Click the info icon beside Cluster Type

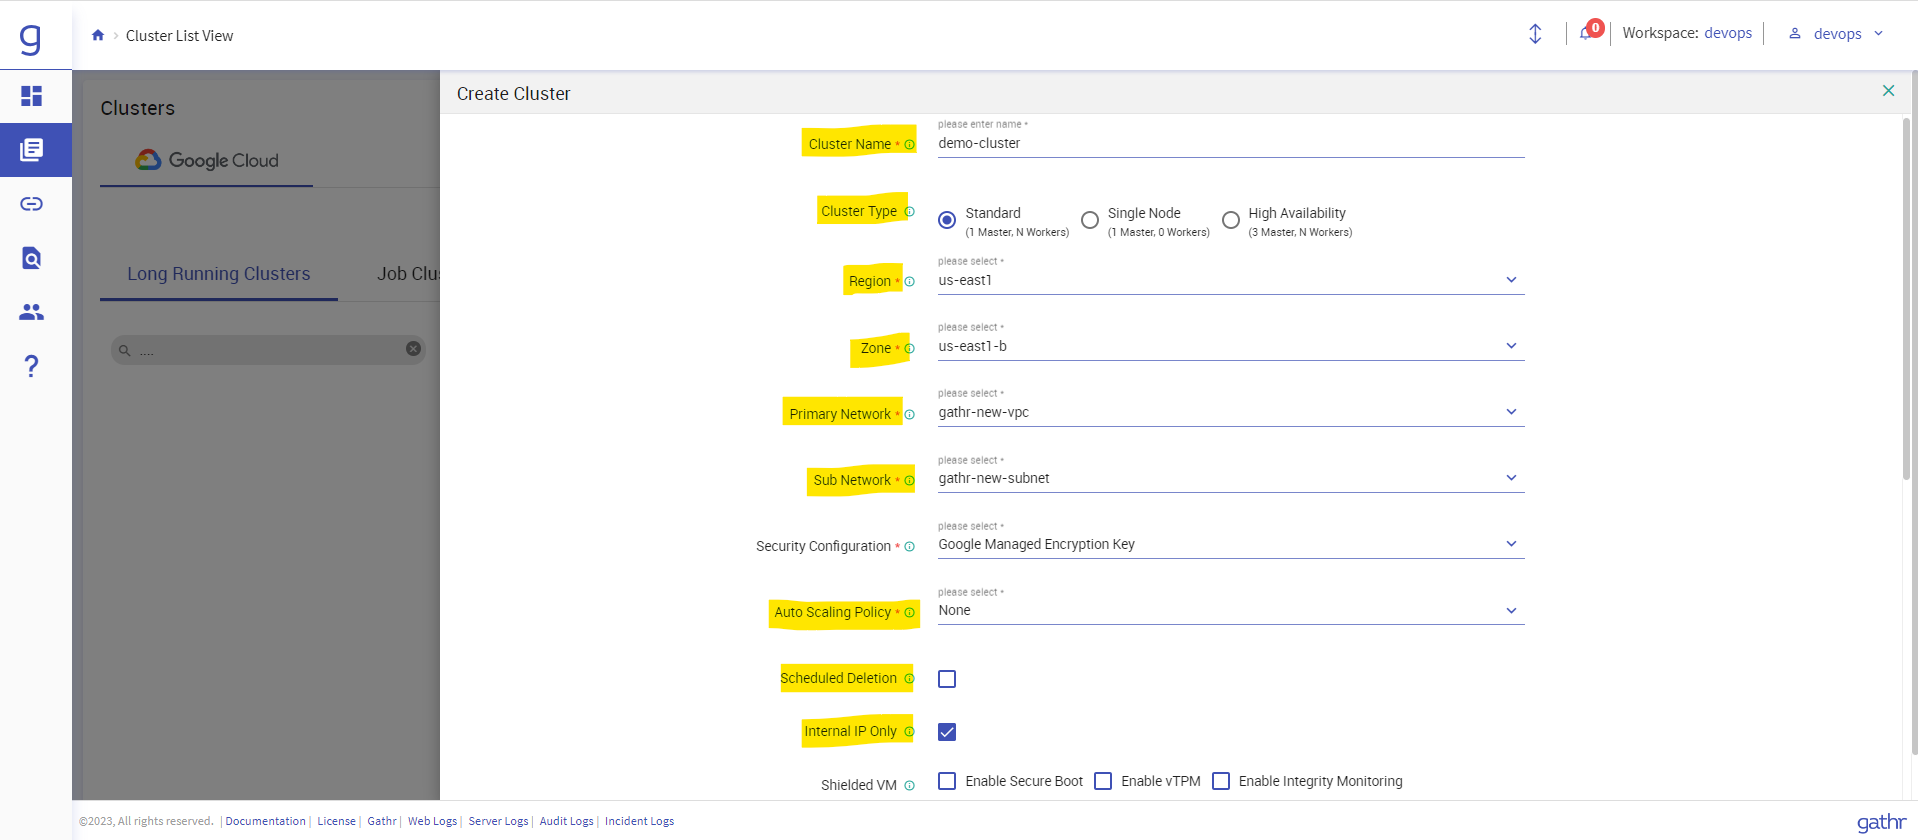pos(909,211)
